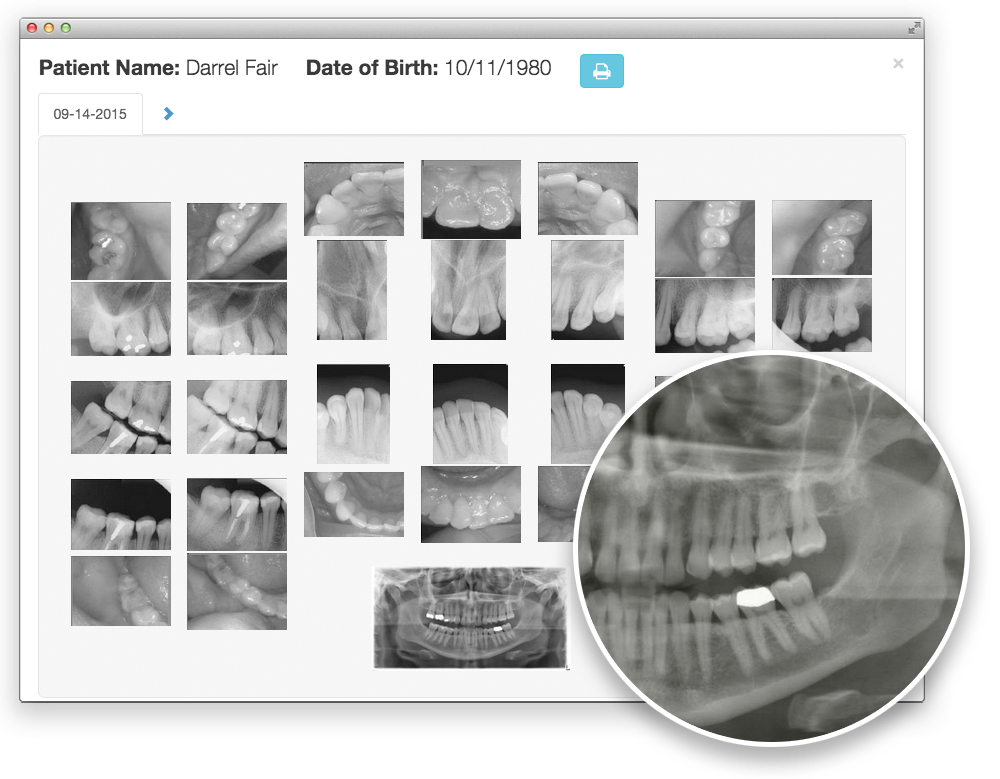Viewport: 1000px width, 779px height.
Task: Click the red close window button
Action: tap(32, 27)
